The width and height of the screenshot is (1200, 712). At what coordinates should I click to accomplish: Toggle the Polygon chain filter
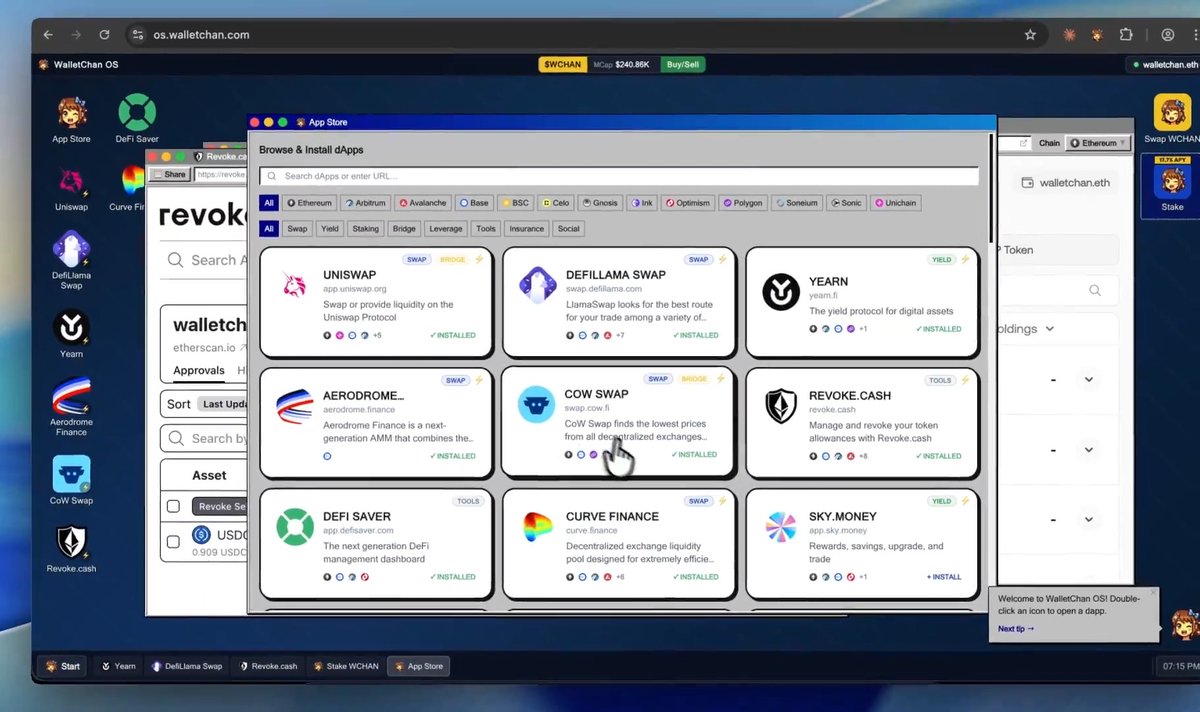pyautogui.click(x=743, y=203)
